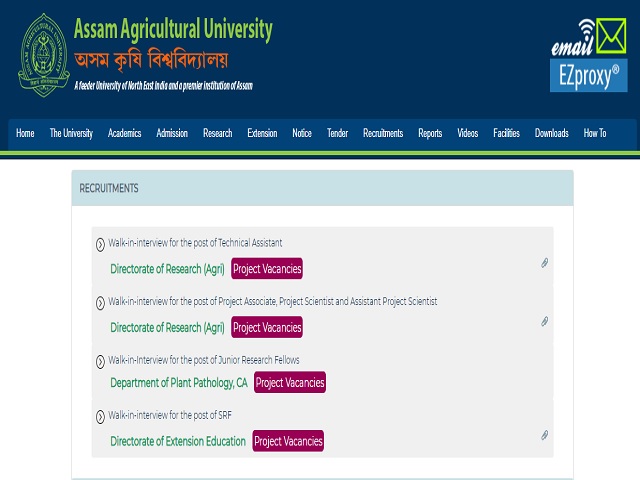The width and height of the screenshot is (640, 480).
Task: Open the Downloads menu
Action: point(552,133)
